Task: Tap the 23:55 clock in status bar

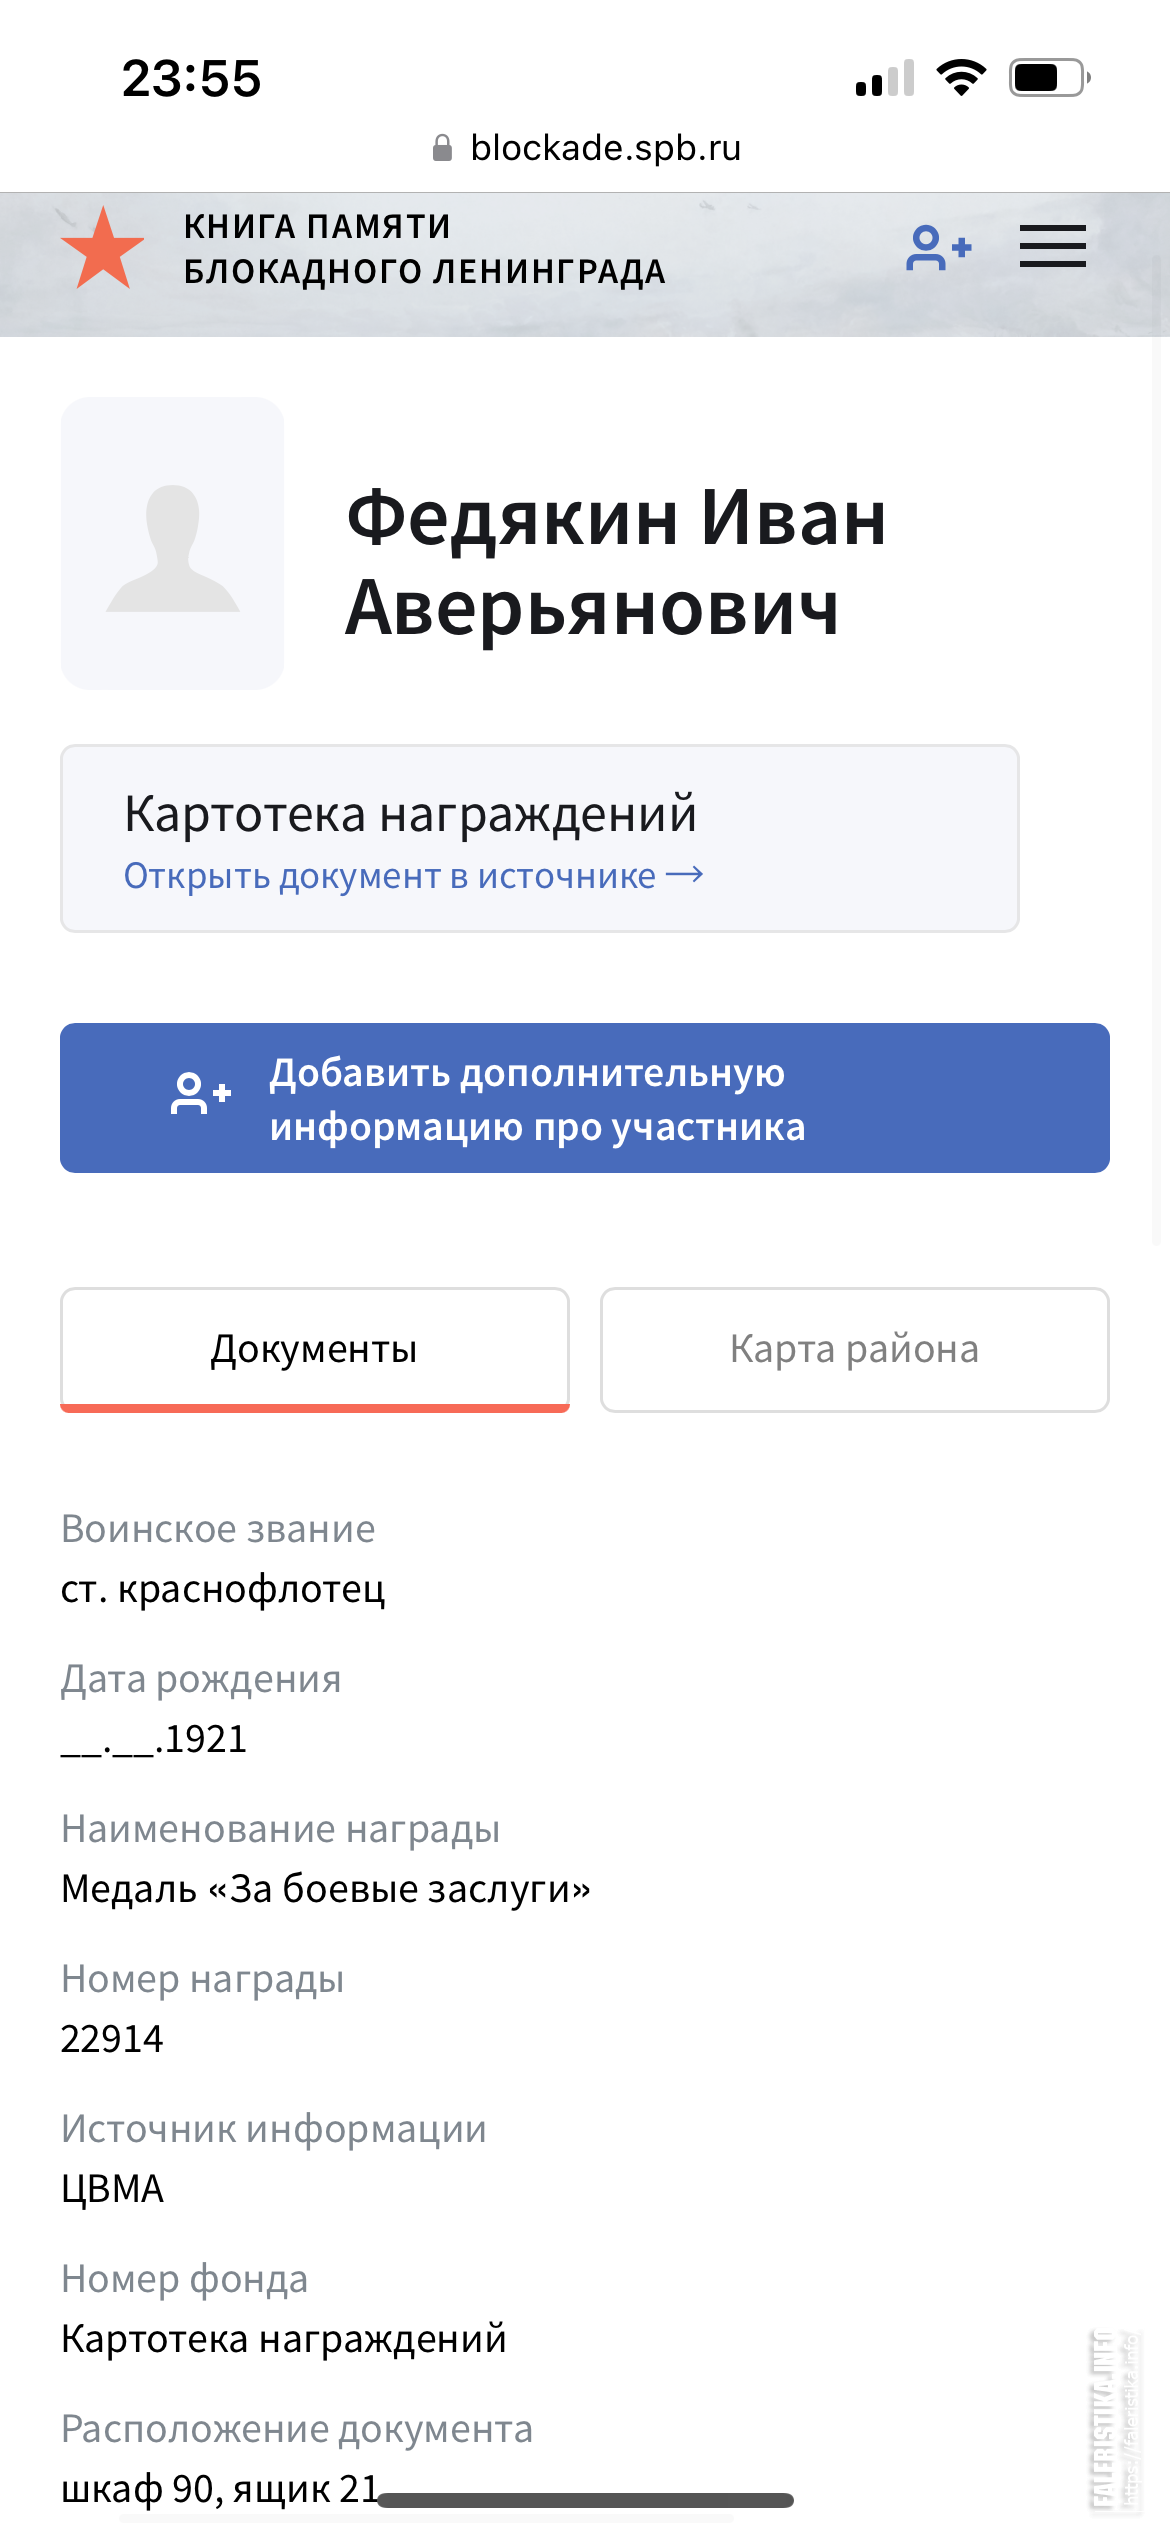Action: 192,78
